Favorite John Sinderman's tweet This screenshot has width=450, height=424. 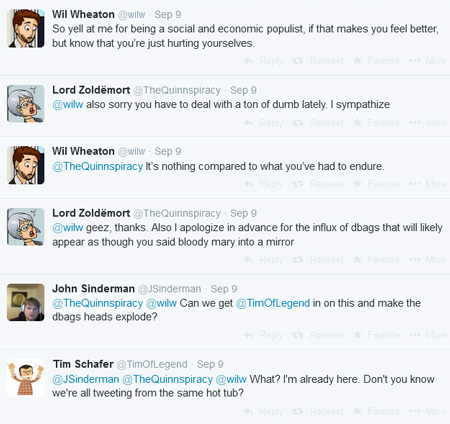(376, 335)
